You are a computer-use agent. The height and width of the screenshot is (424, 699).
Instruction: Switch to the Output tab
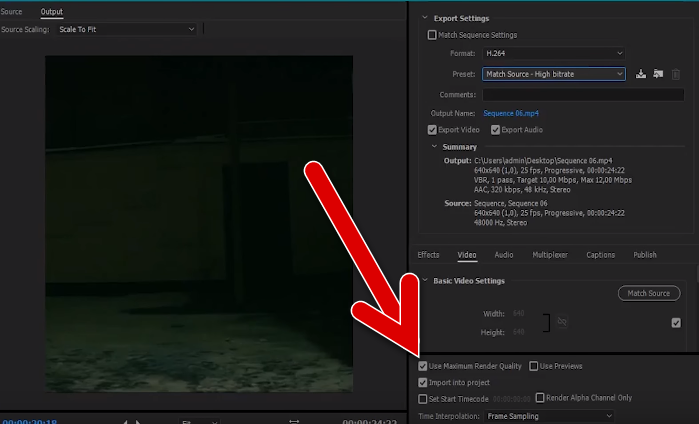52,12
